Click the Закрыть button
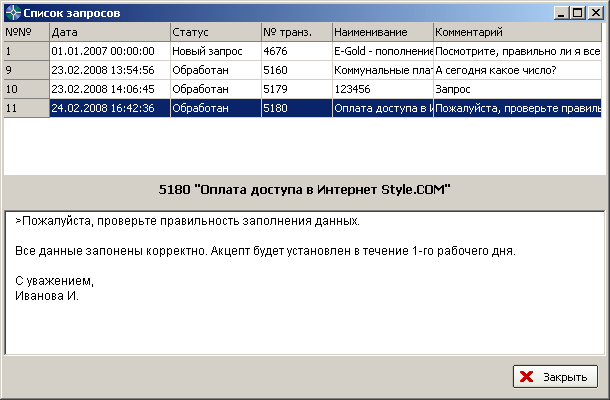 pyautogui.click(x=555, y=377)
